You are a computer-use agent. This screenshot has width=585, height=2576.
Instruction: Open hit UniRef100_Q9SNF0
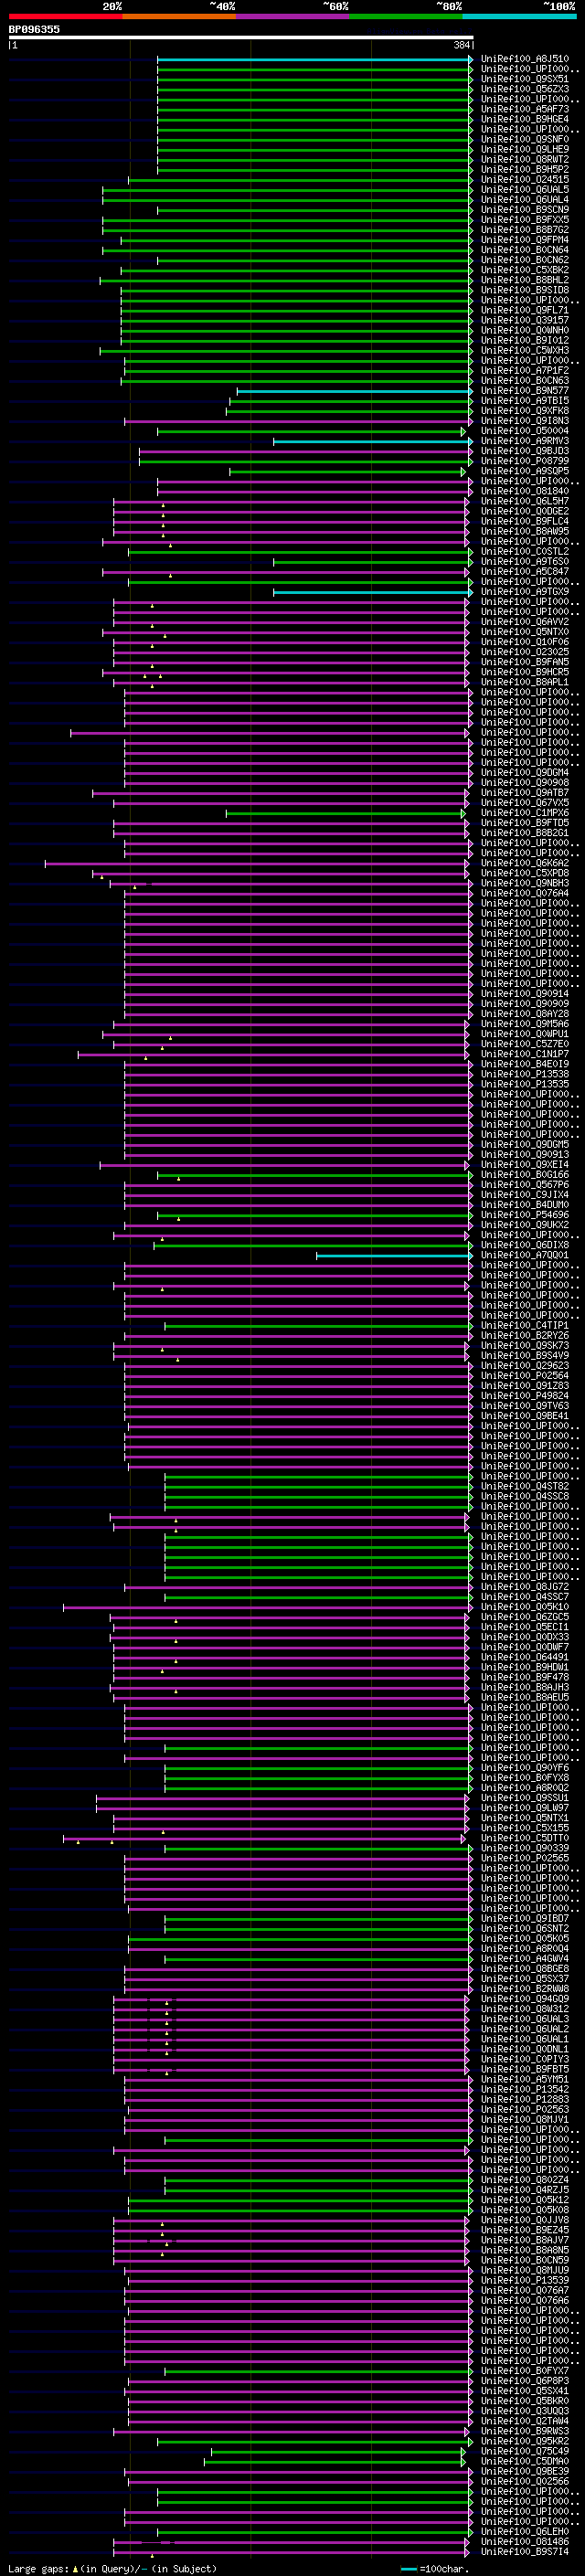pos(524,139)
